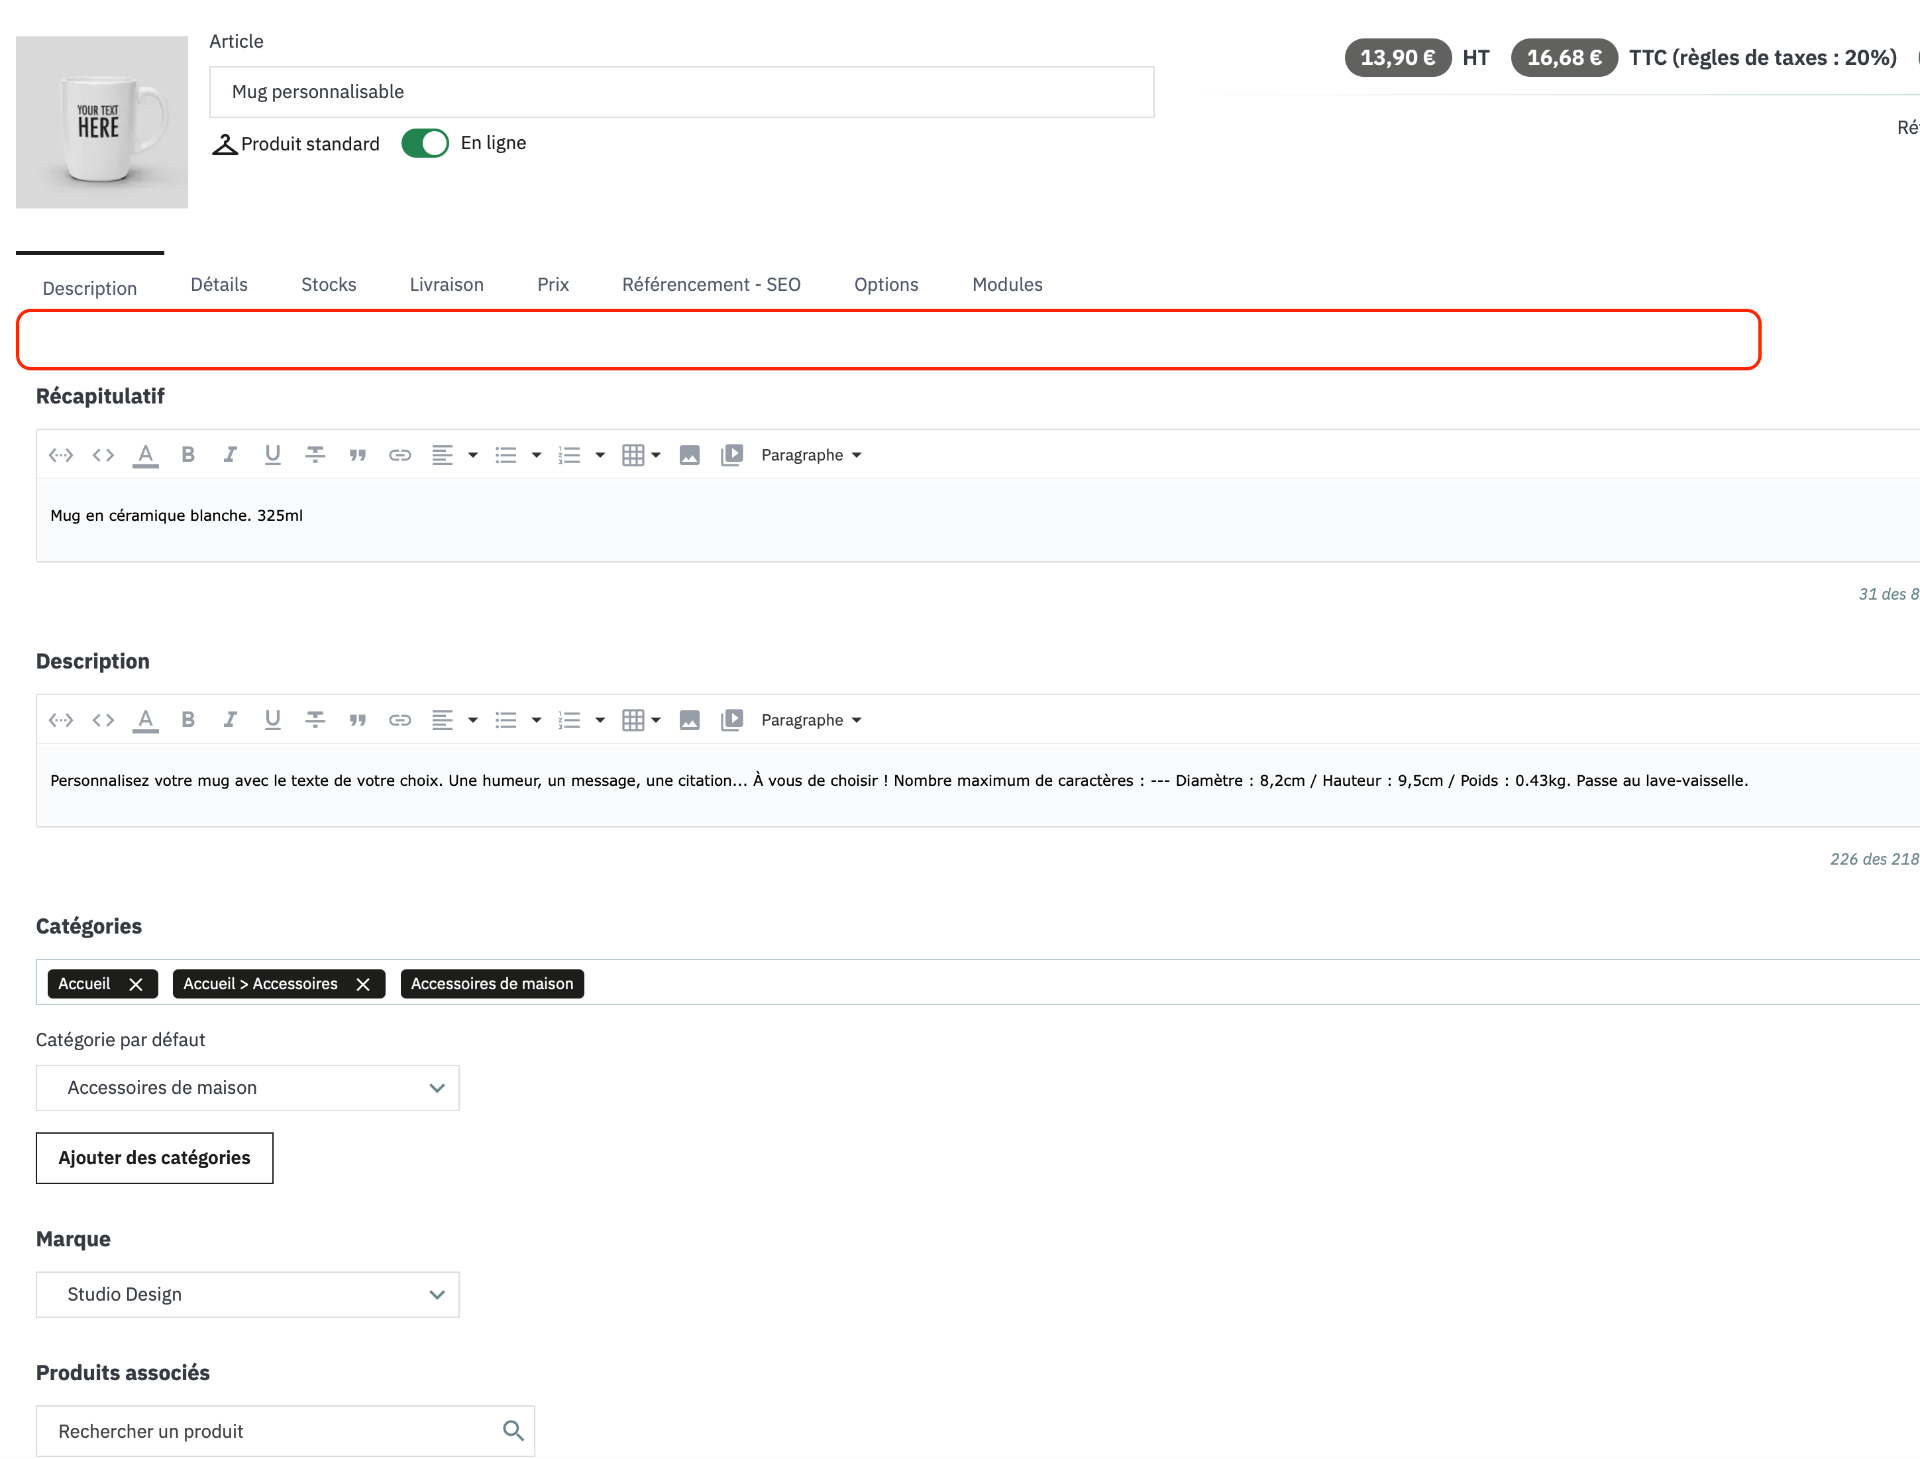1920x1459 pixels.
Task: Click media embed icon in Récapitulatif toolbar
Action: pos(732,455)
